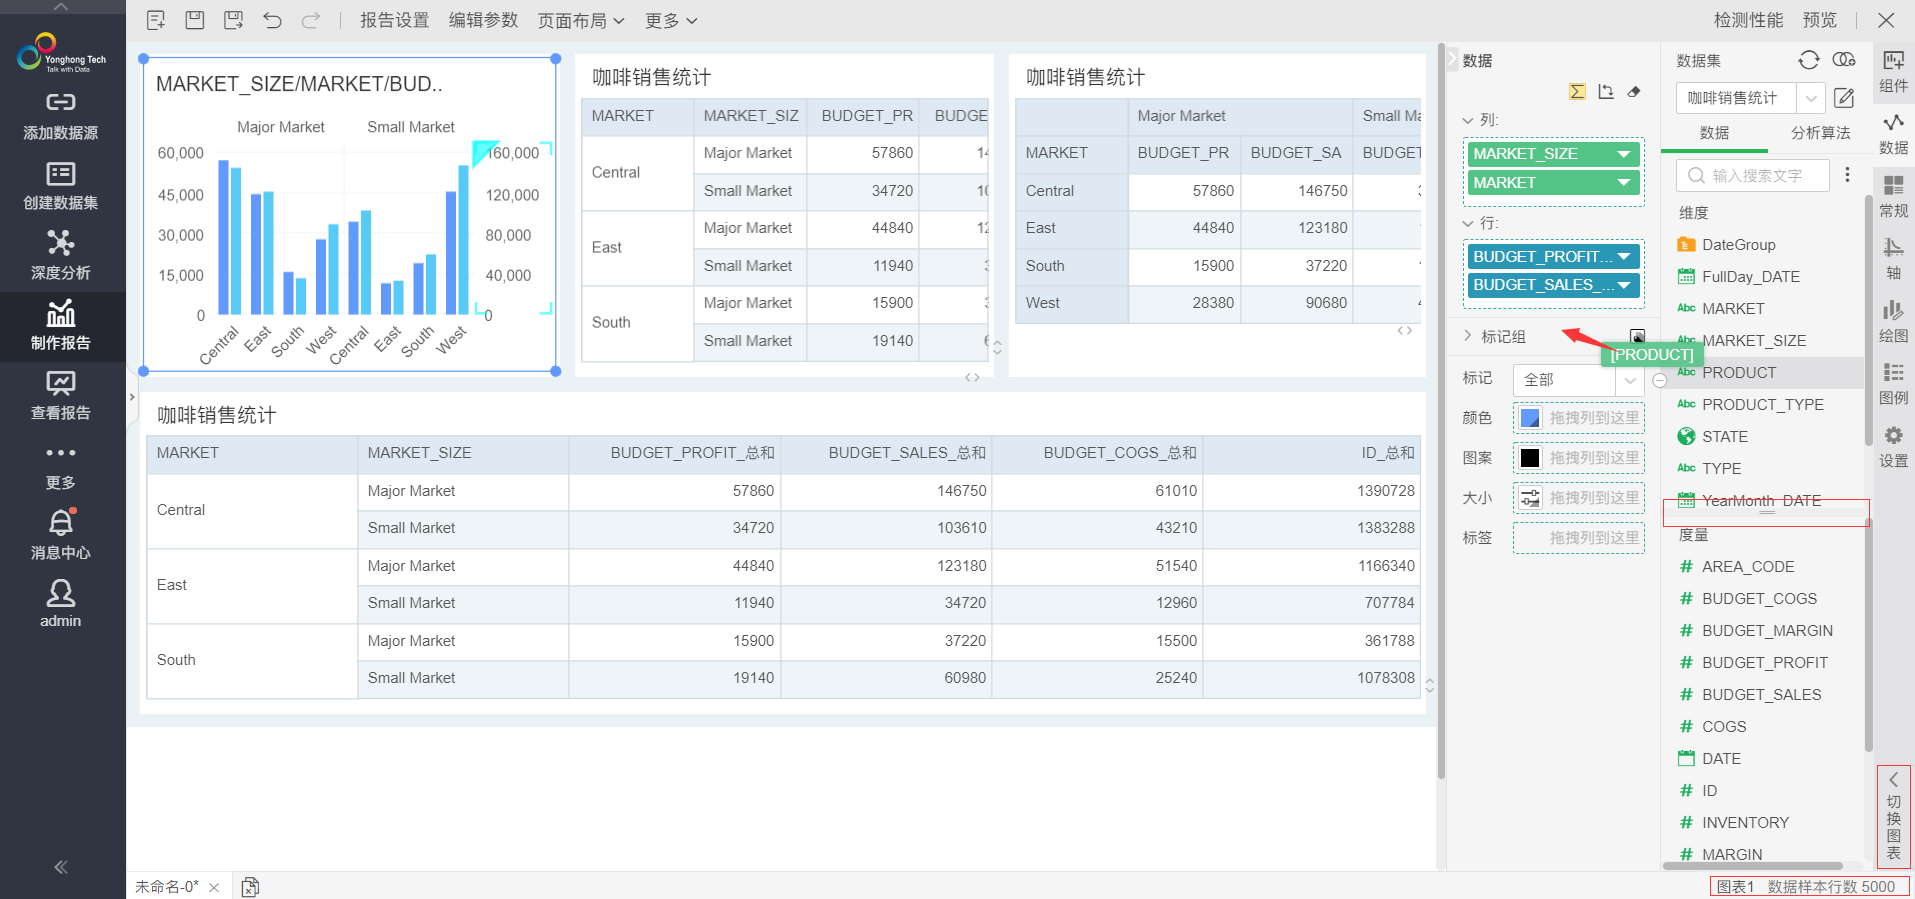Open 消息中心 from the left sidebar
1915x899 pixels.
pos(61,534)
